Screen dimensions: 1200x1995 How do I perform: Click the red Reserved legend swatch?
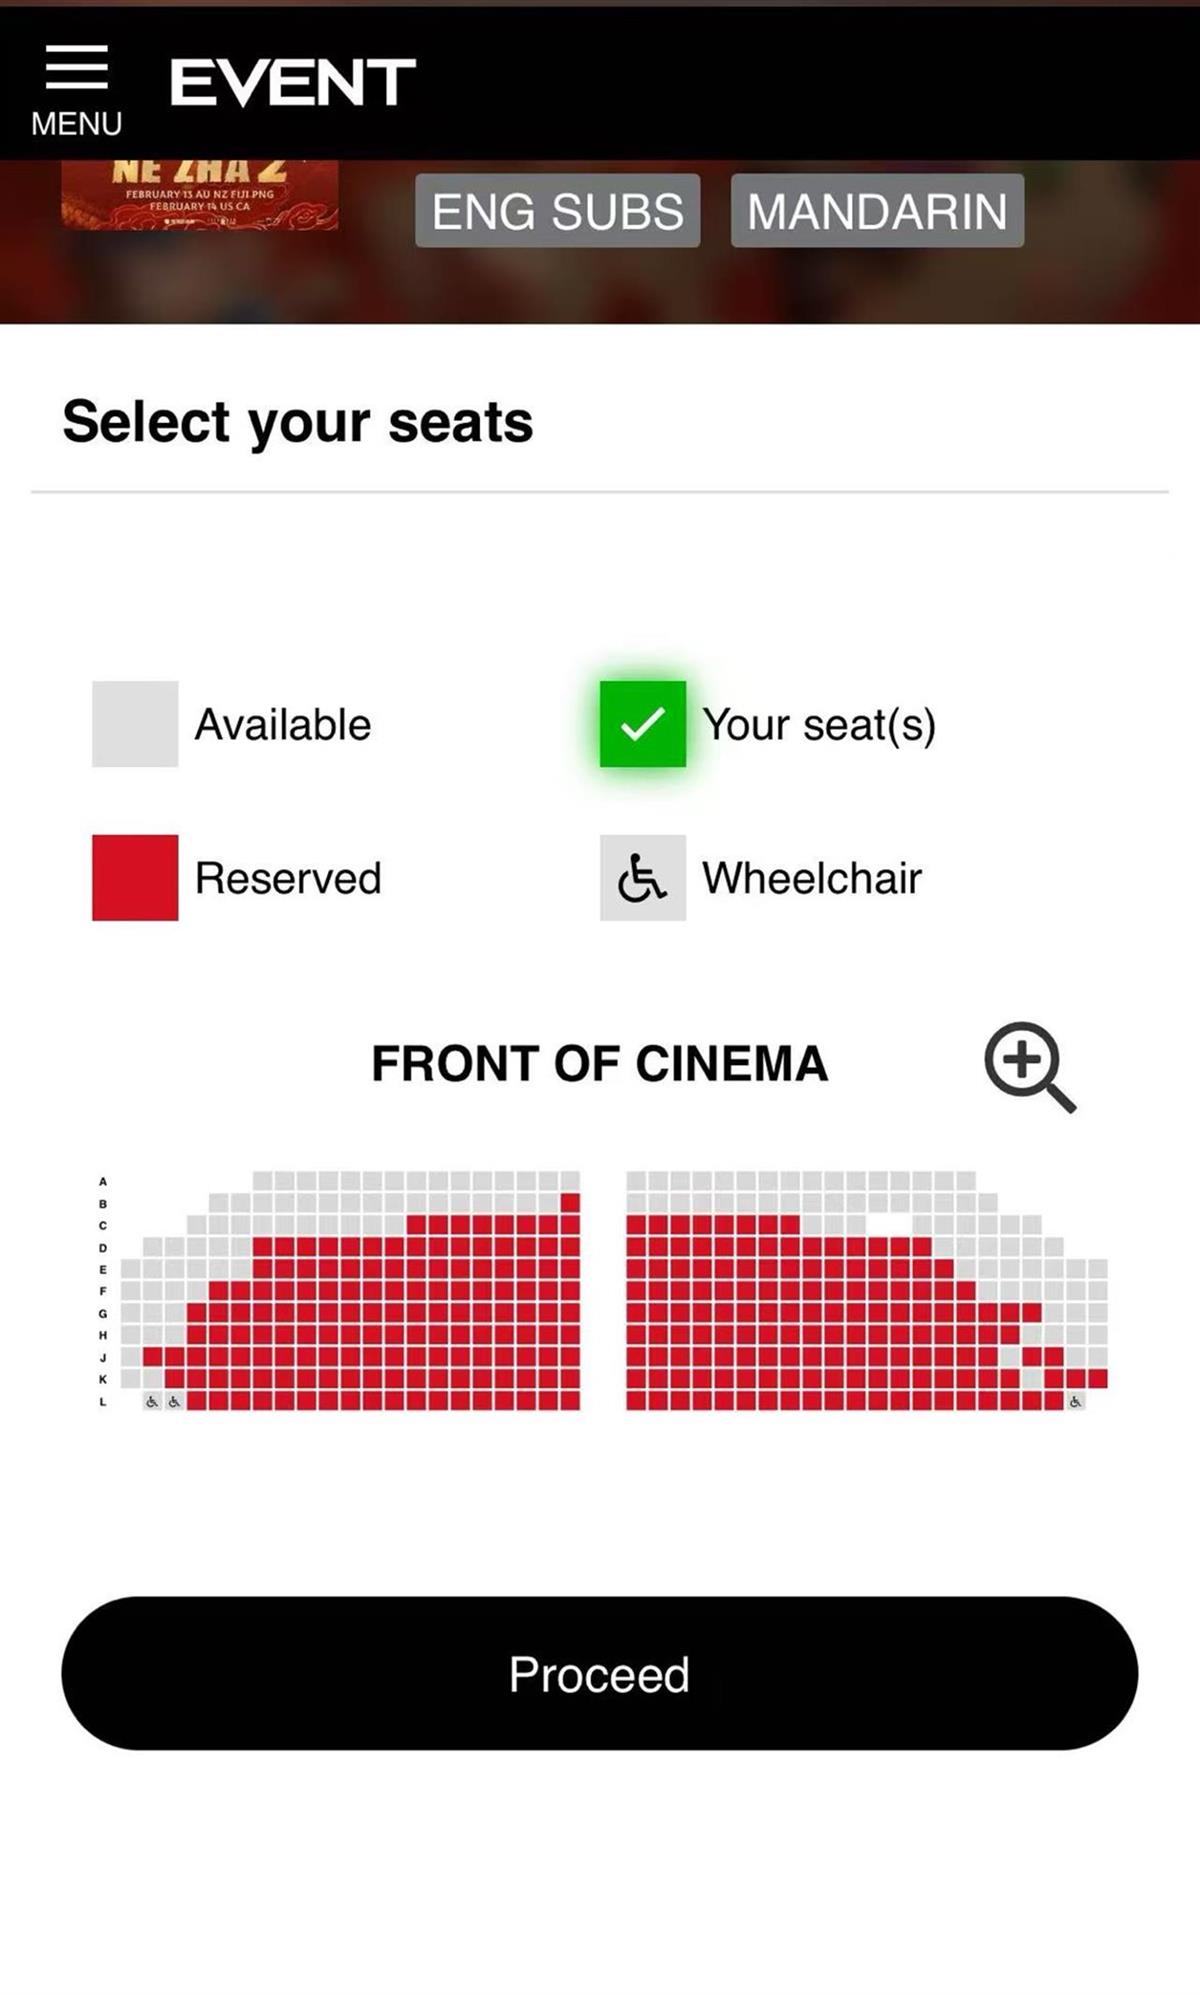click(135, 878)
